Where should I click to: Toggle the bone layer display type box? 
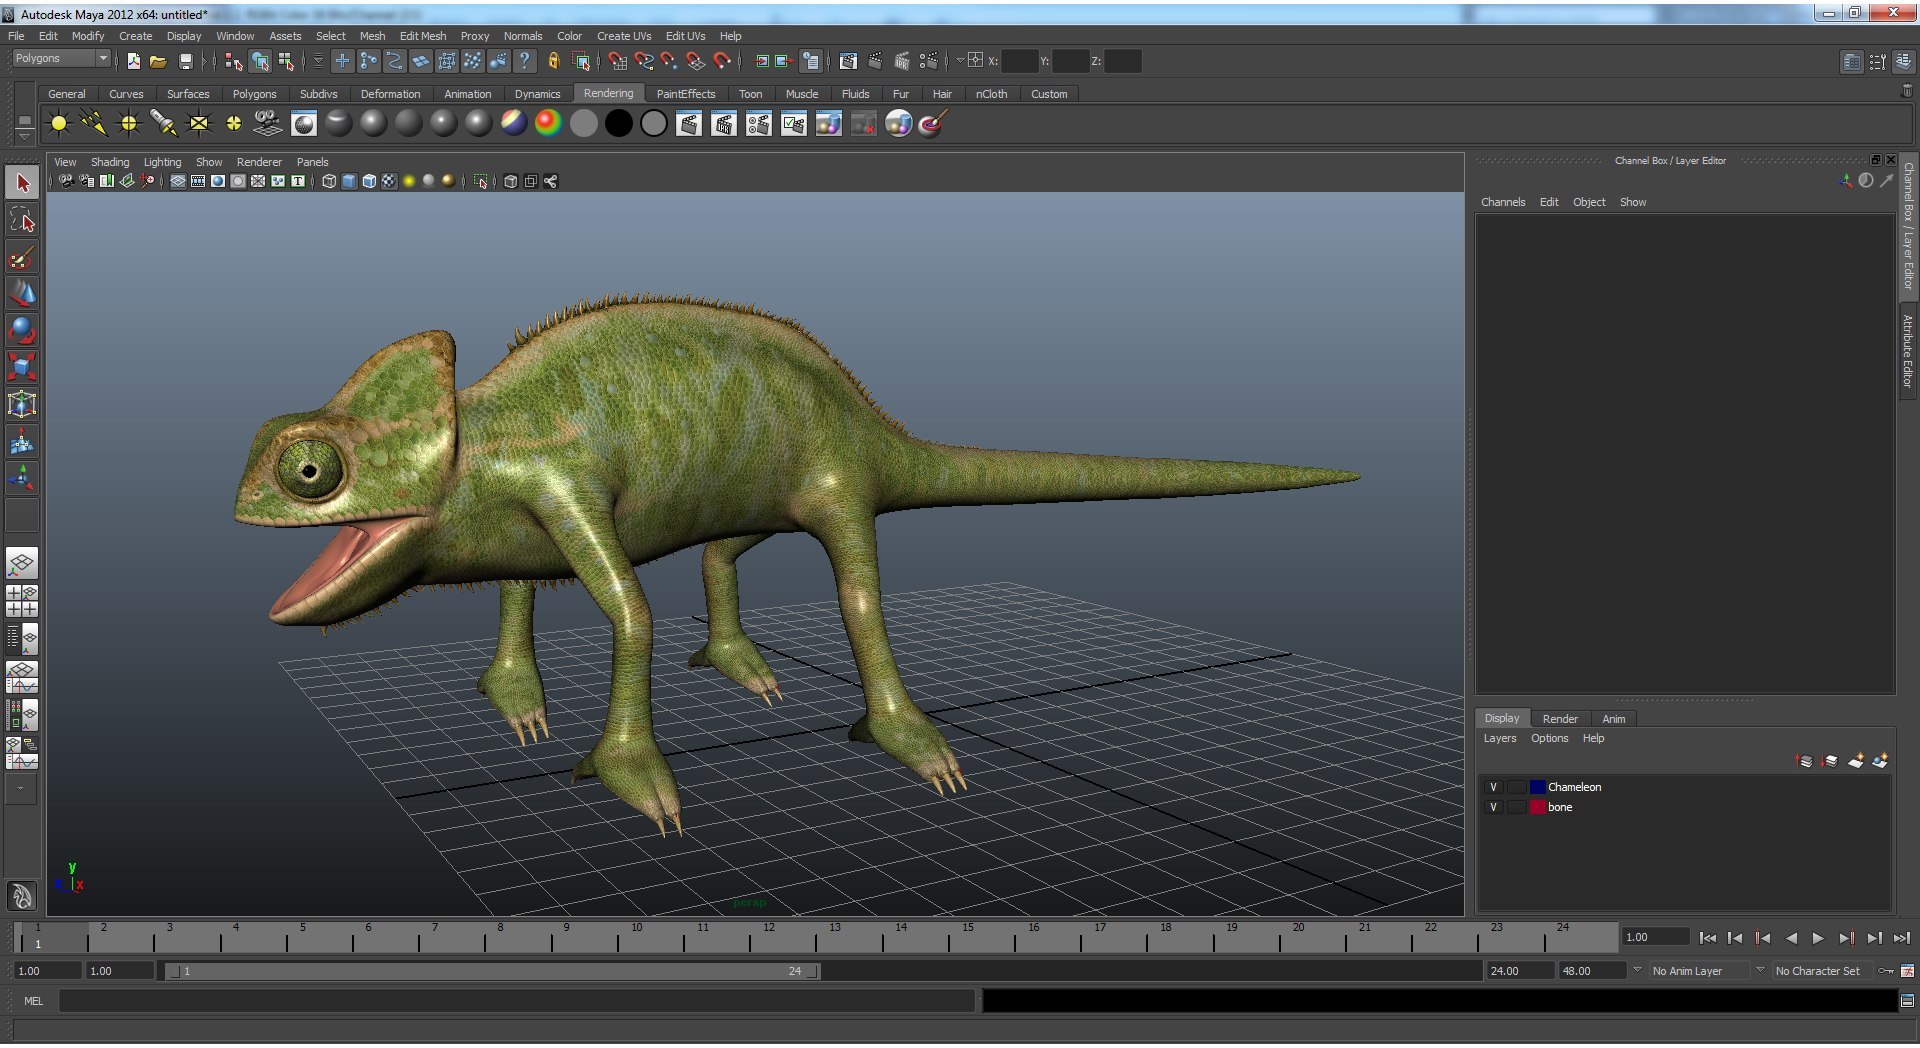click(1516, 807)
